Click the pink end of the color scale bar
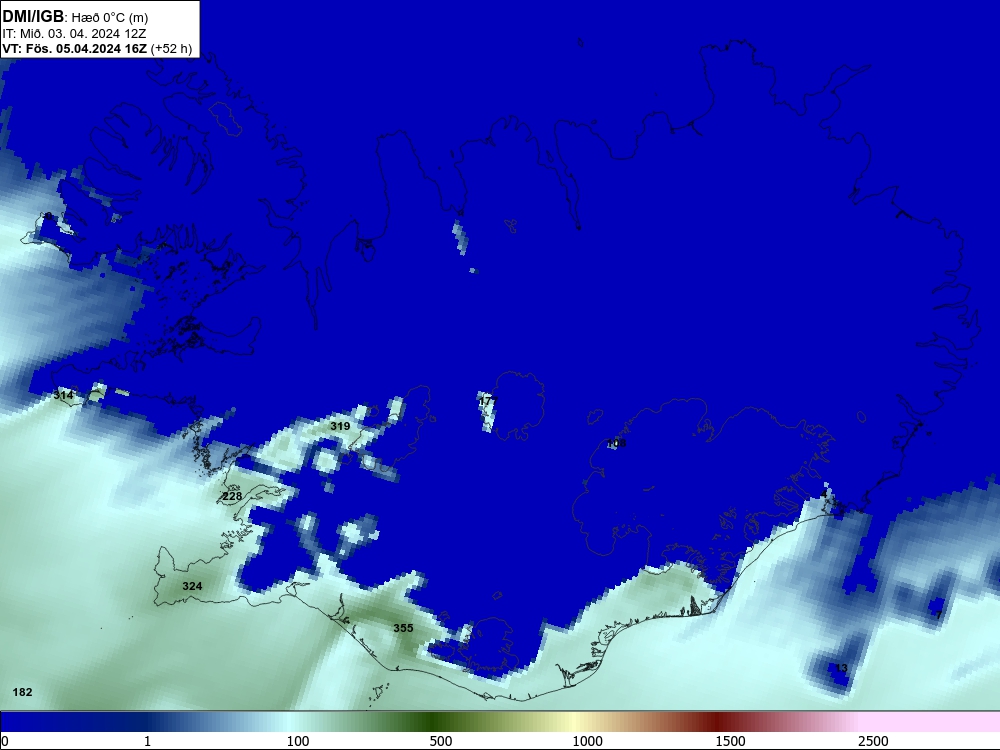 (x=931, y=722)
